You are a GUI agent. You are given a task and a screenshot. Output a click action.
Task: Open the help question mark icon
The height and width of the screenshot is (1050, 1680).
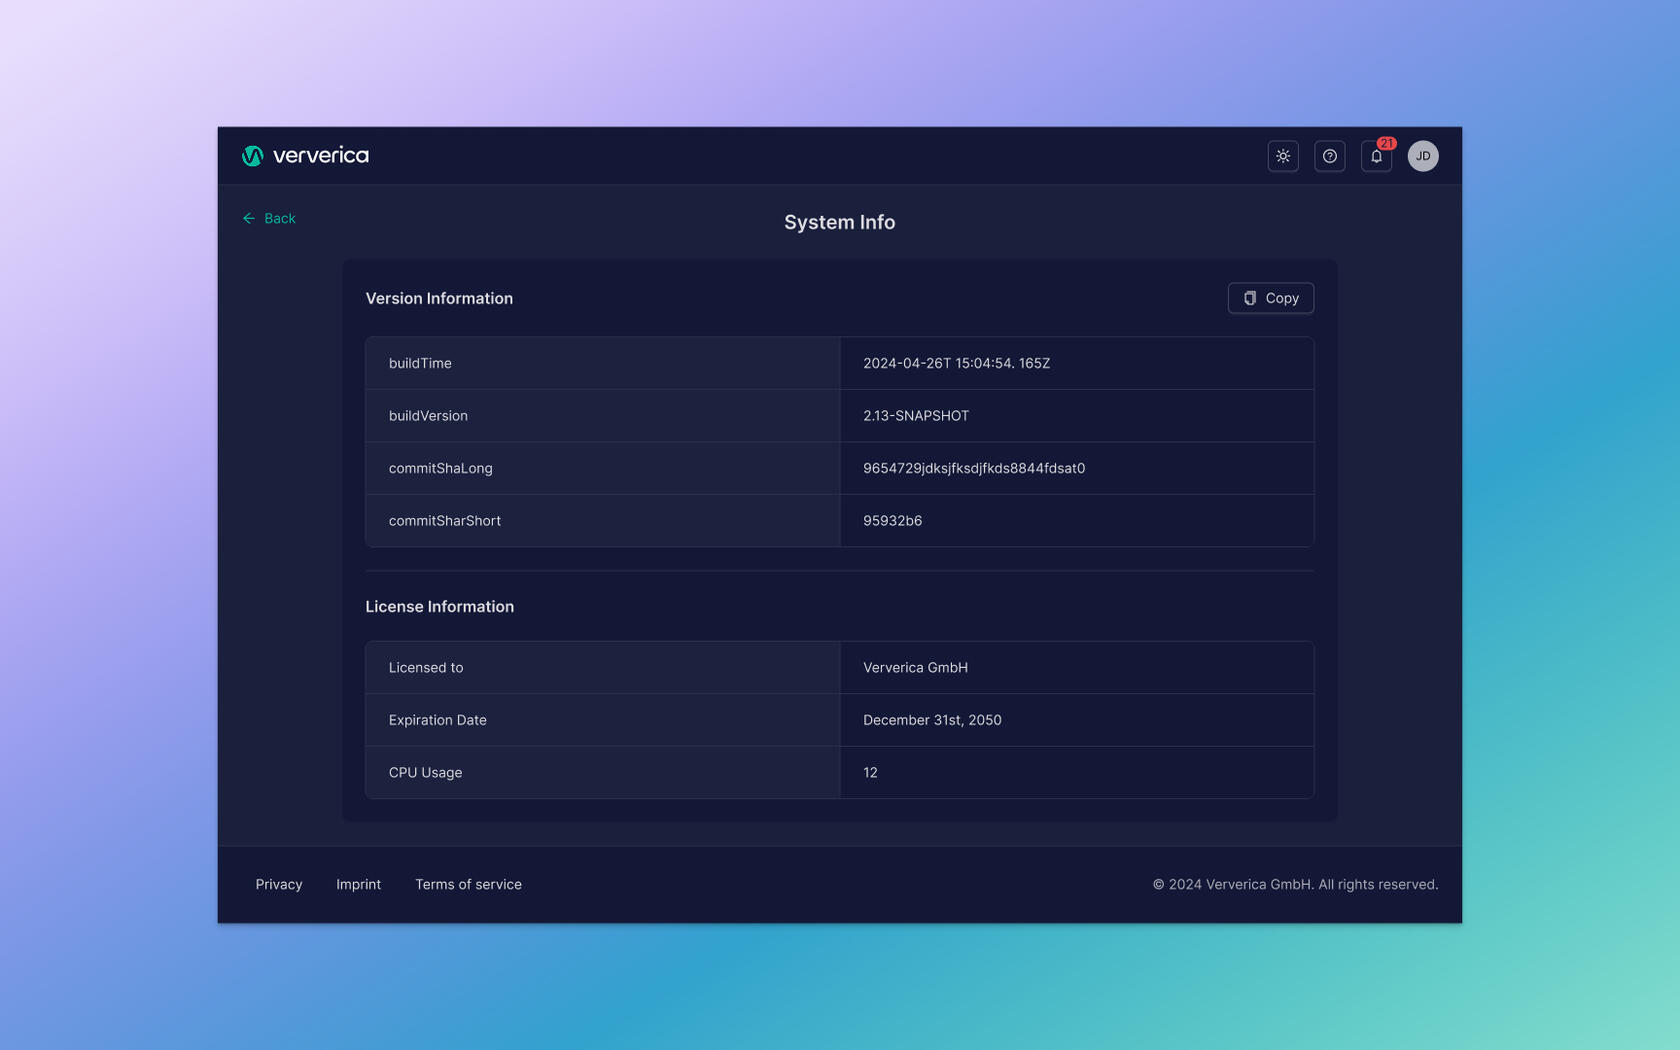tap(1329, 156)
